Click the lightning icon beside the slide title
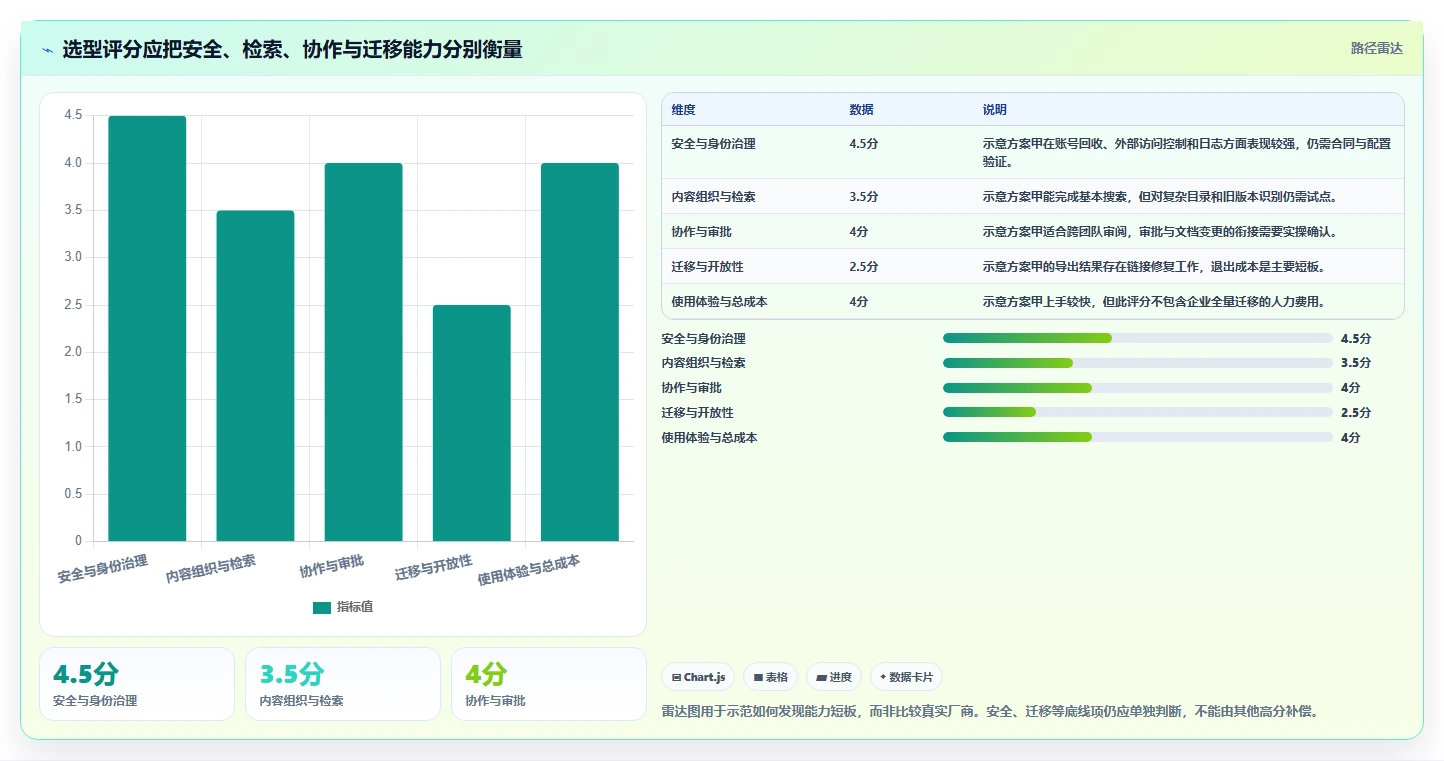The height and width of the screenshot is (761, 1444). click(x=47, y=50)
